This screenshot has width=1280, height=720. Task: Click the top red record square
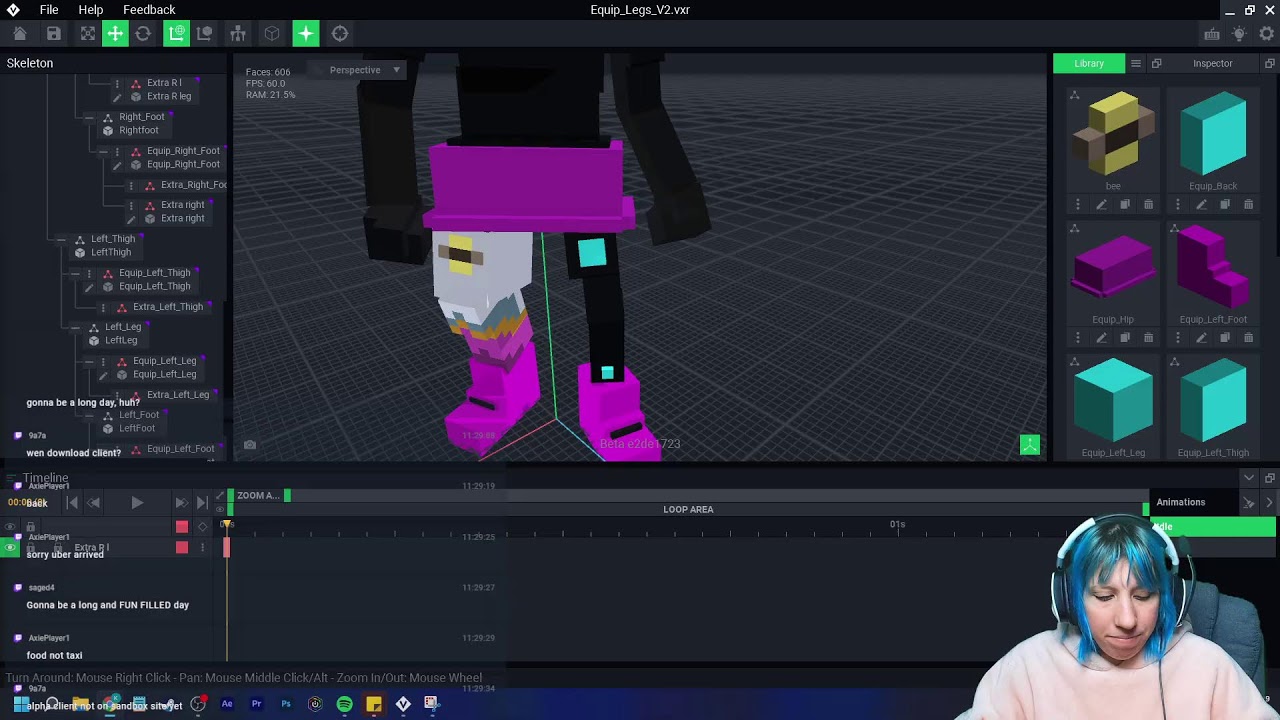182,526
